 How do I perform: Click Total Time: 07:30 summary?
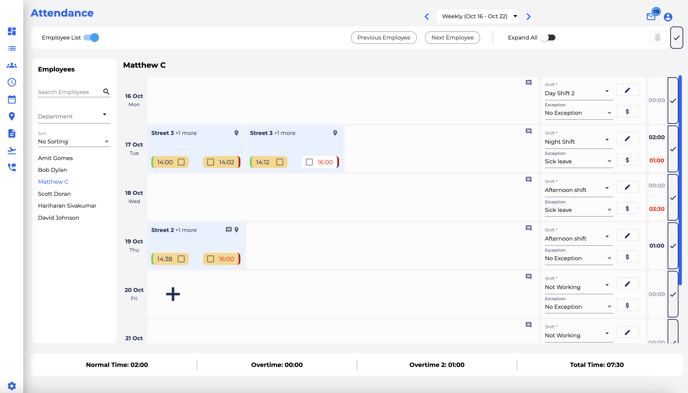(597, 364)
